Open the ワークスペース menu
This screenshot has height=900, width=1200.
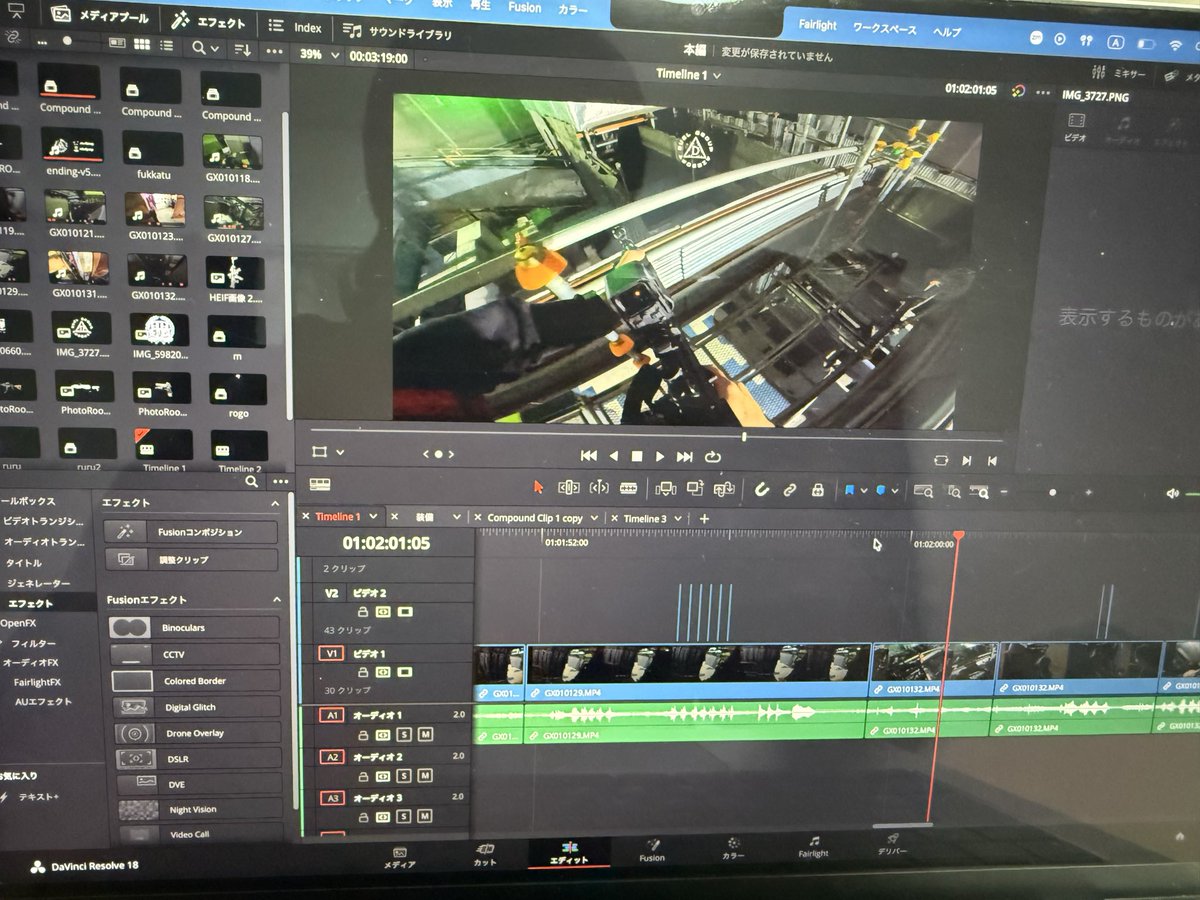pos(884,29)
